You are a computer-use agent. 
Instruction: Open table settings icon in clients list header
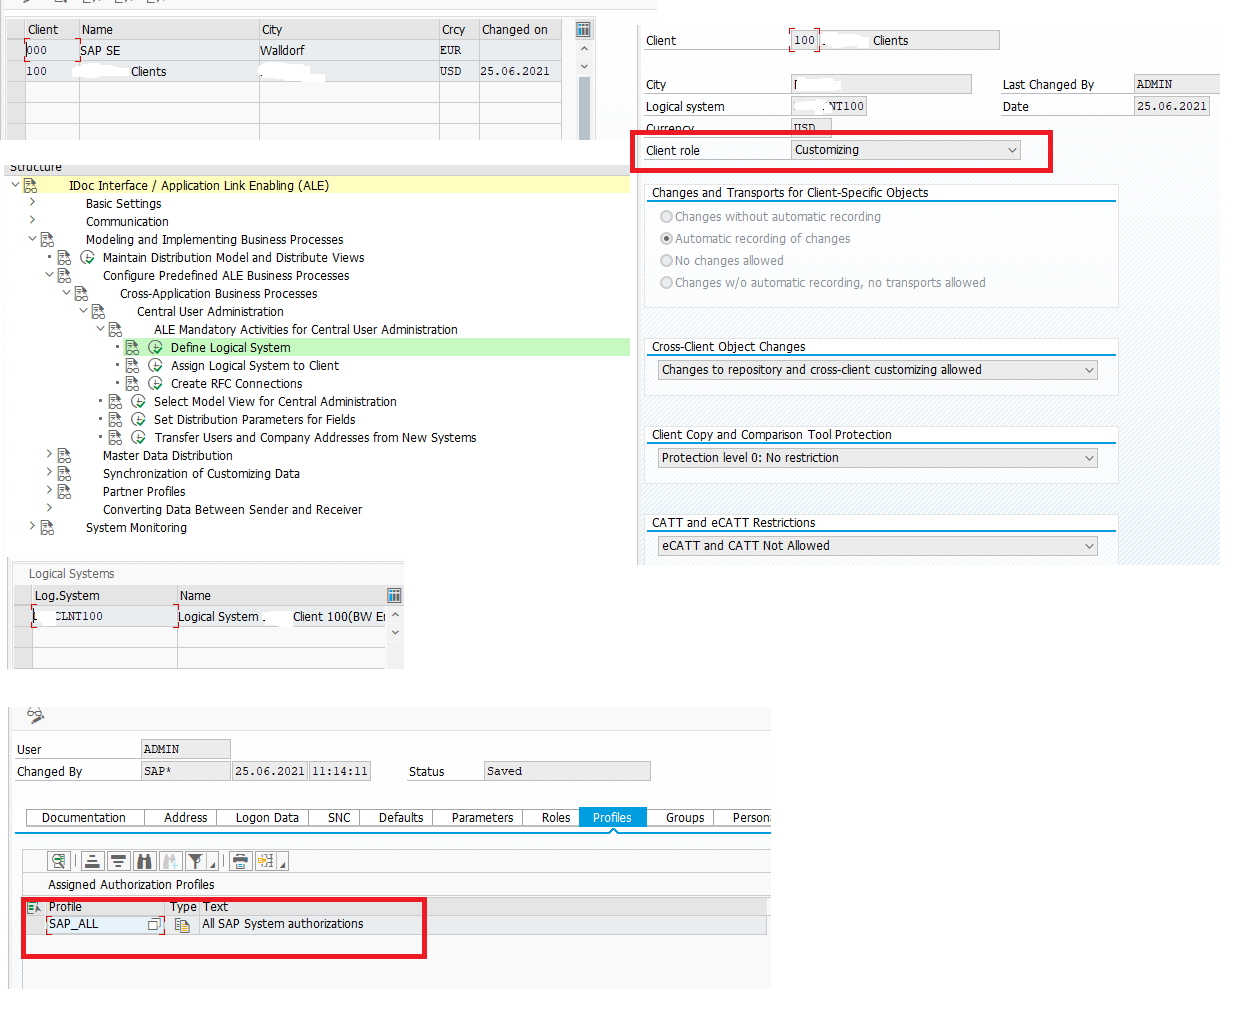pos(583,30)
